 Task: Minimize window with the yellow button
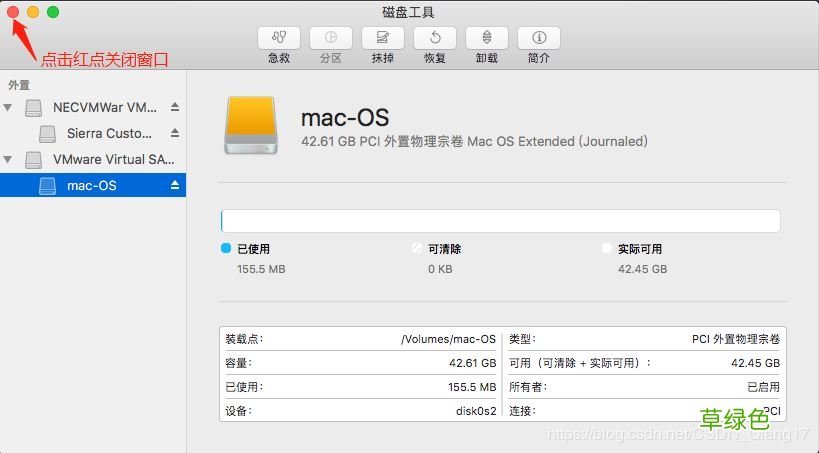[33, 11]
